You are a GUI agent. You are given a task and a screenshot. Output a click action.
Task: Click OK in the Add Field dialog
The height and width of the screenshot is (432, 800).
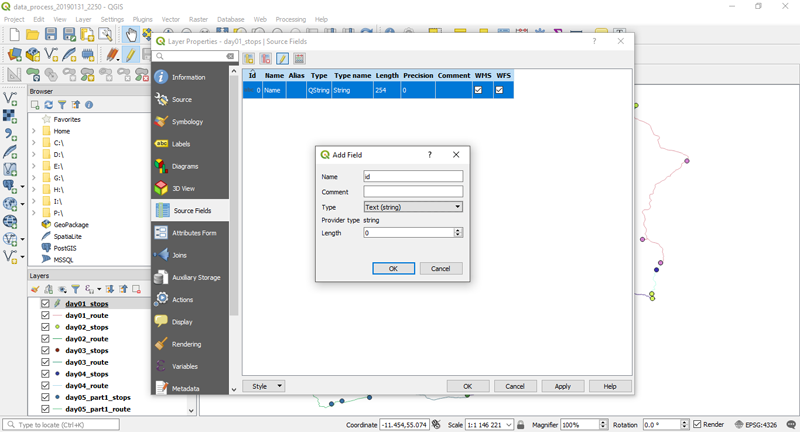tap(393, 268)
